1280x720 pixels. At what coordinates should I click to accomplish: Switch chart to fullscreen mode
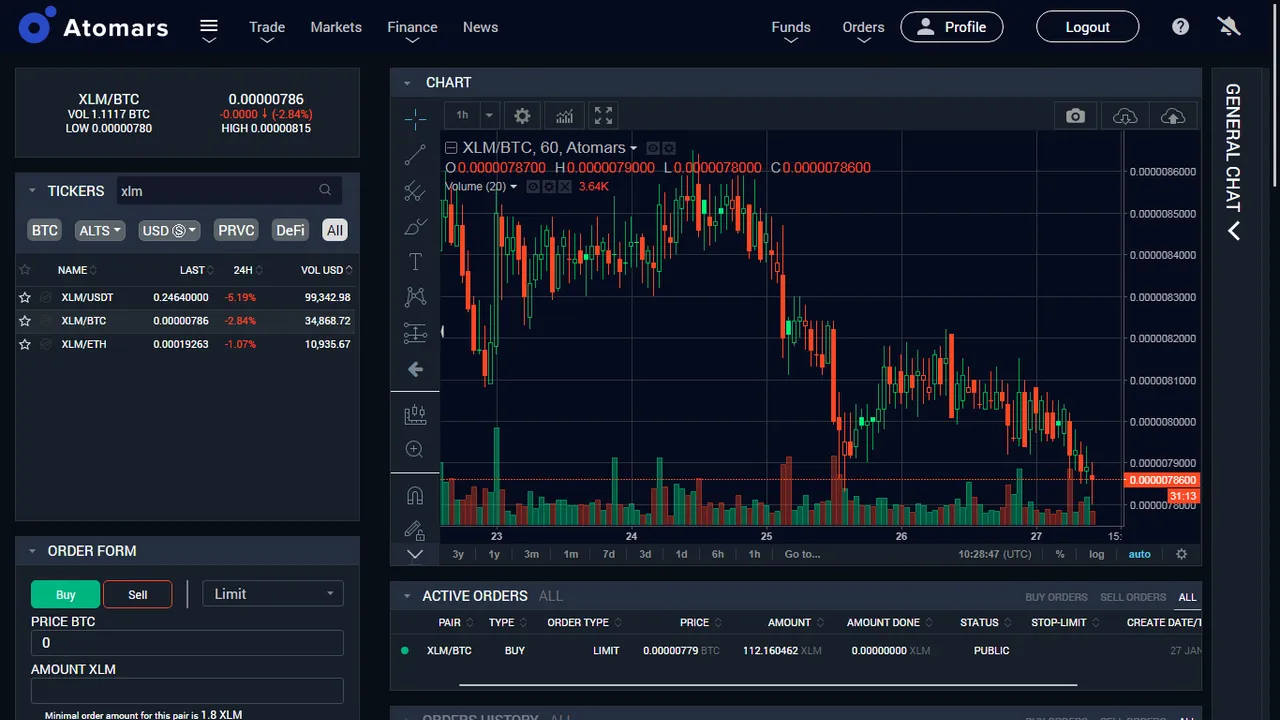(x=603, y=115)
